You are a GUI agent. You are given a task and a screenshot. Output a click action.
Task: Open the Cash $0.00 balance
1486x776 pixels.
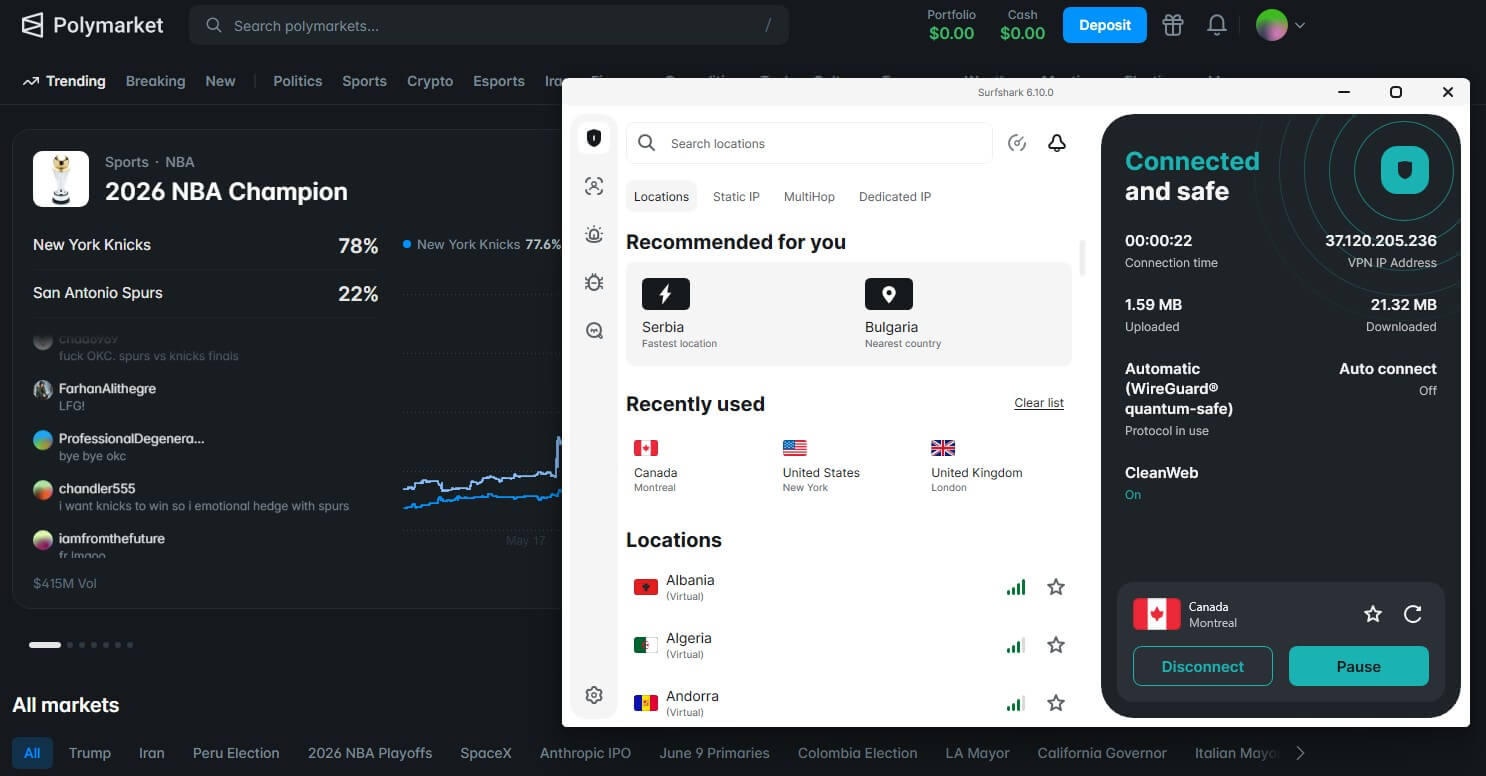tap(1022, 26)
